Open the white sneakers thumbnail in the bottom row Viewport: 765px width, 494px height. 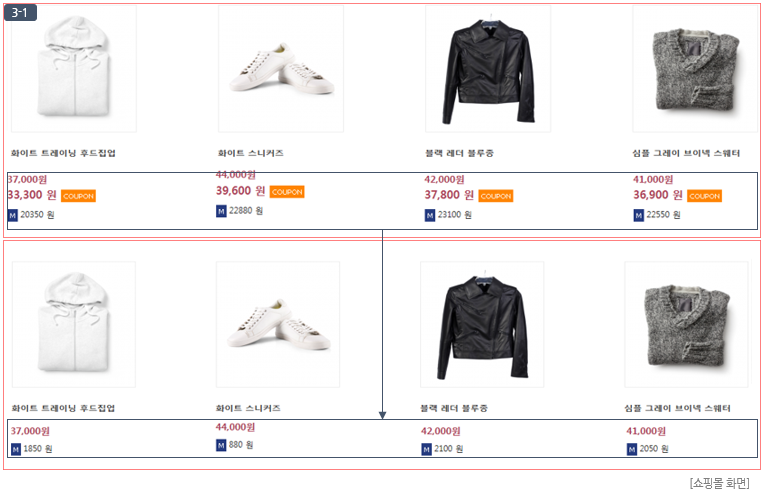coord(278,324)
